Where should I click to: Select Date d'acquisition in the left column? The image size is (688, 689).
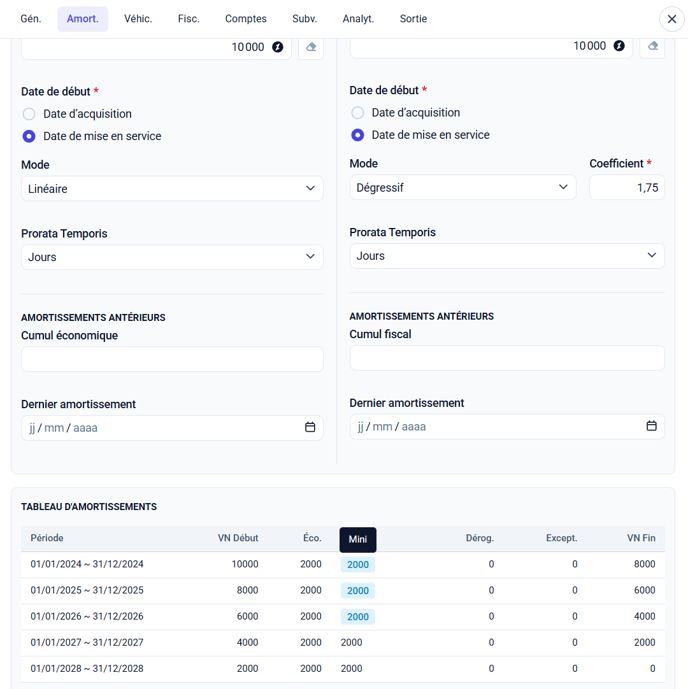point(29,114)
